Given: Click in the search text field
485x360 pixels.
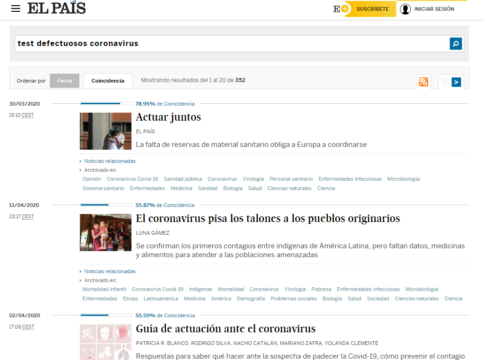Looking at the screenshot, I should coord(232,44).
